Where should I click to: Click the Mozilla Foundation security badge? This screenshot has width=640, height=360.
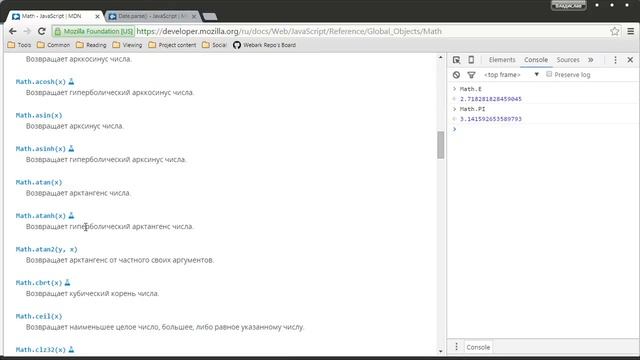[x=94, y=31]
